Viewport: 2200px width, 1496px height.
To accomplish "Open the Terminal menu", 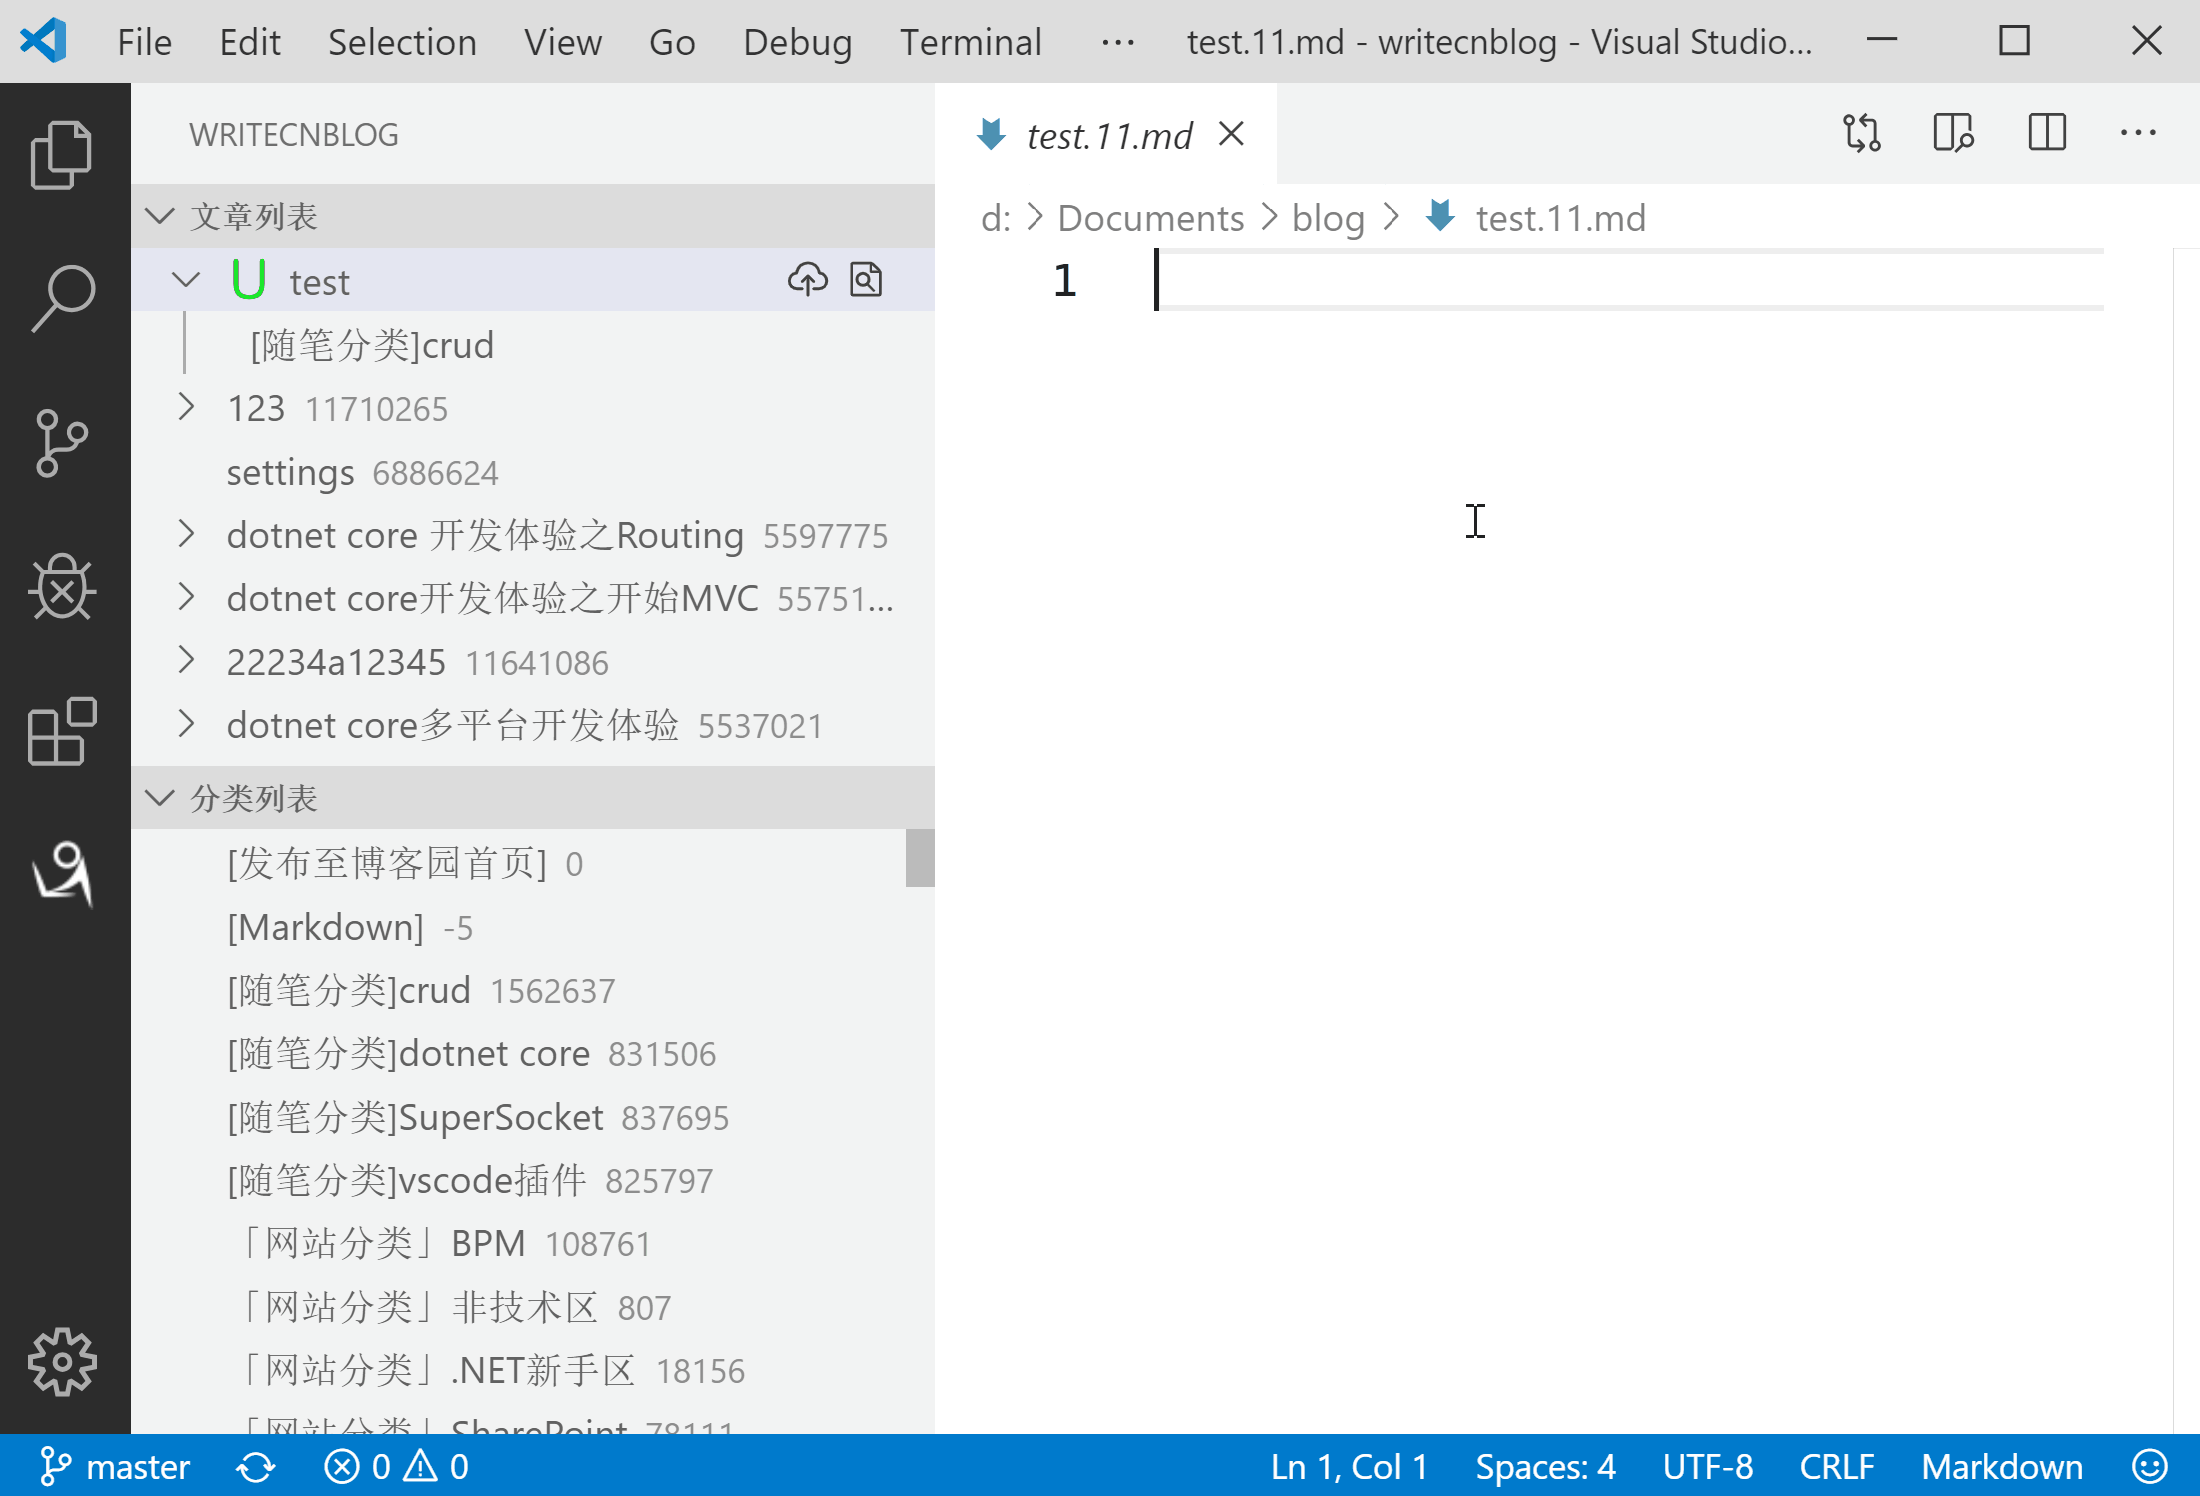I will pos(970,42).
